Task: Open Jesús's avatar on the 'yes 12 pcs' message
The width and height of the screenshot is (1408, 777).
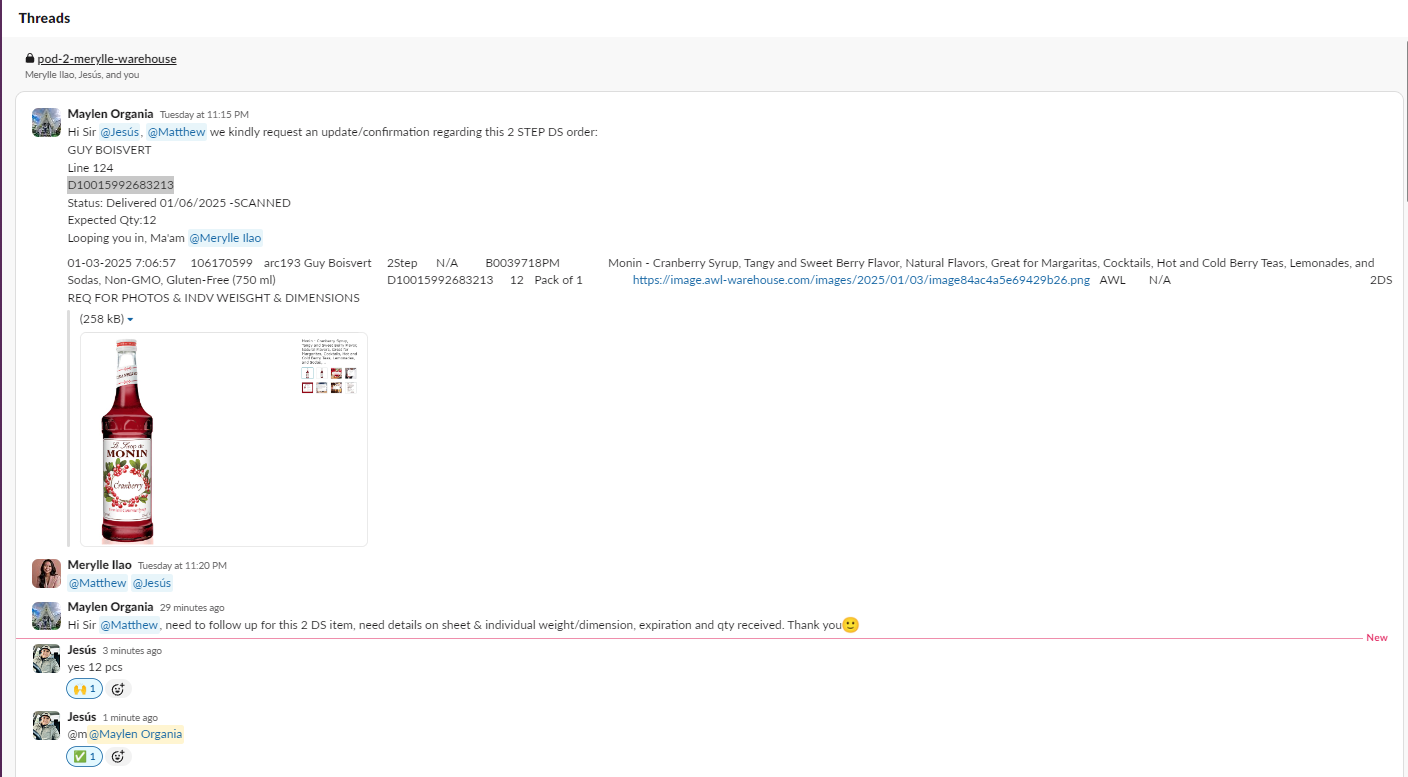Action: (x=46, y=657)
